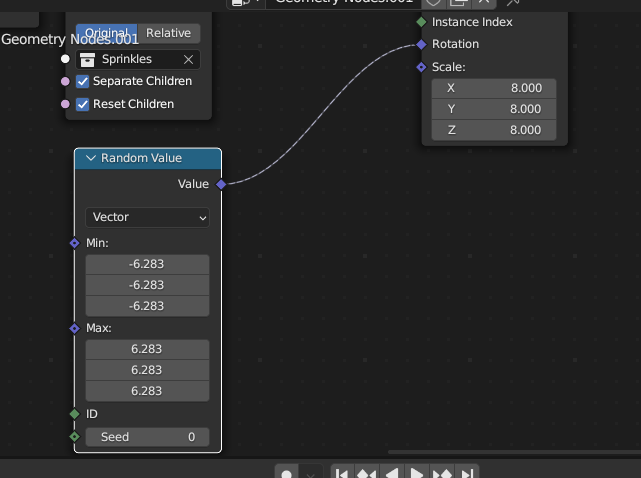641x478 pixels.
Task: Select the noodle link between Value and Rotation
Action: (x=323, y=114)
